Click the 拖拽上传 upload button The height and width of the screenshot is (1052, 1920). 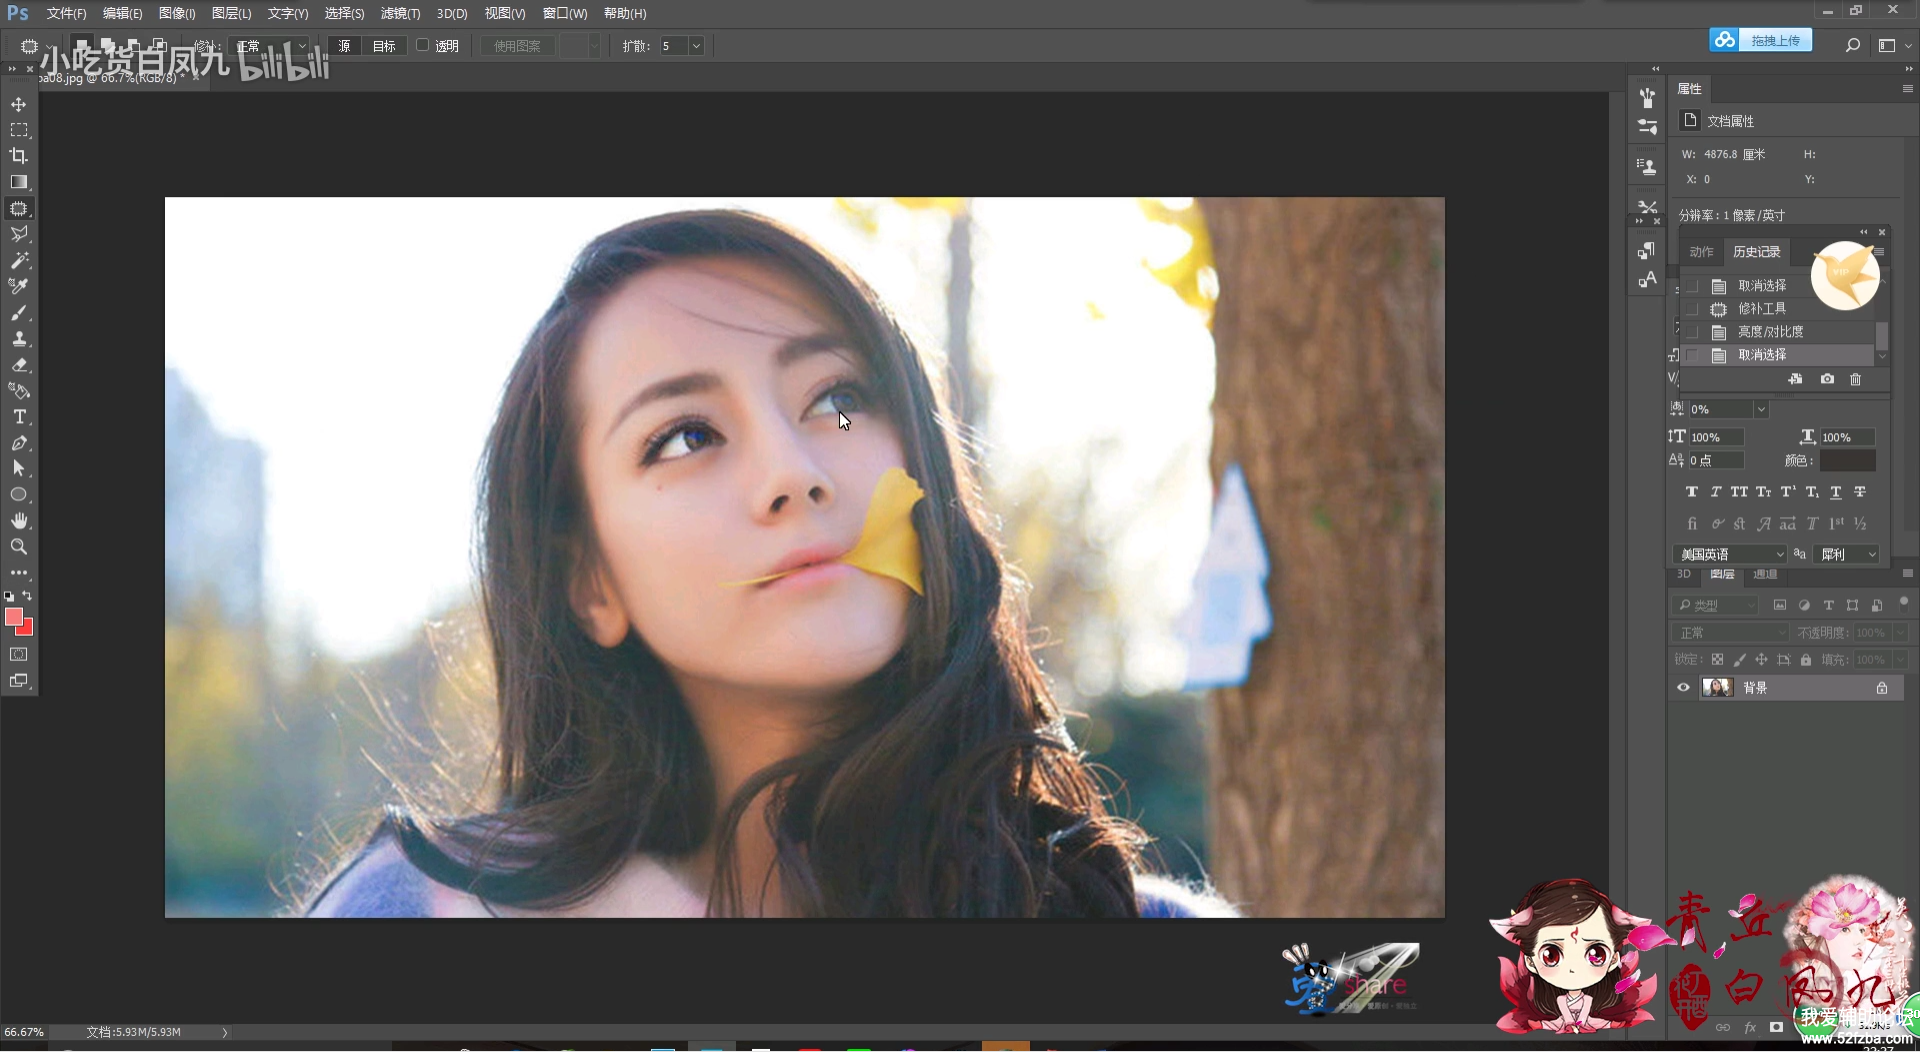pos(1761,40)
